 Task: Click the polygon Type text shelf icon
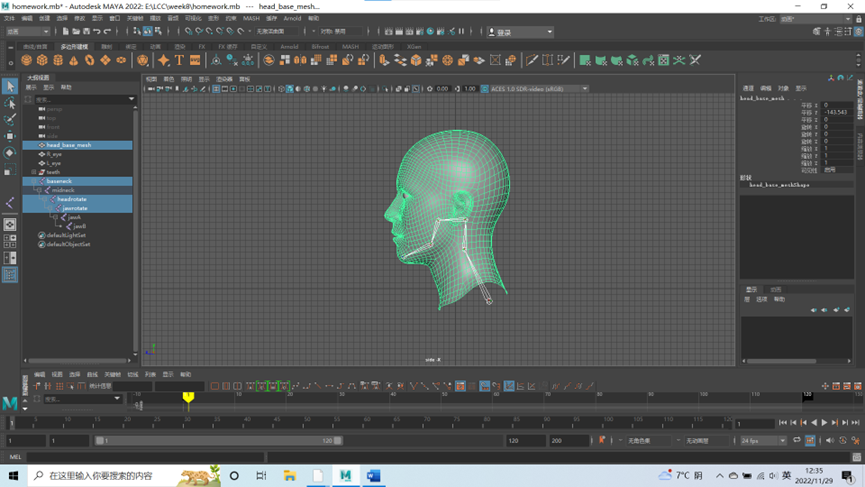[179, 60]
